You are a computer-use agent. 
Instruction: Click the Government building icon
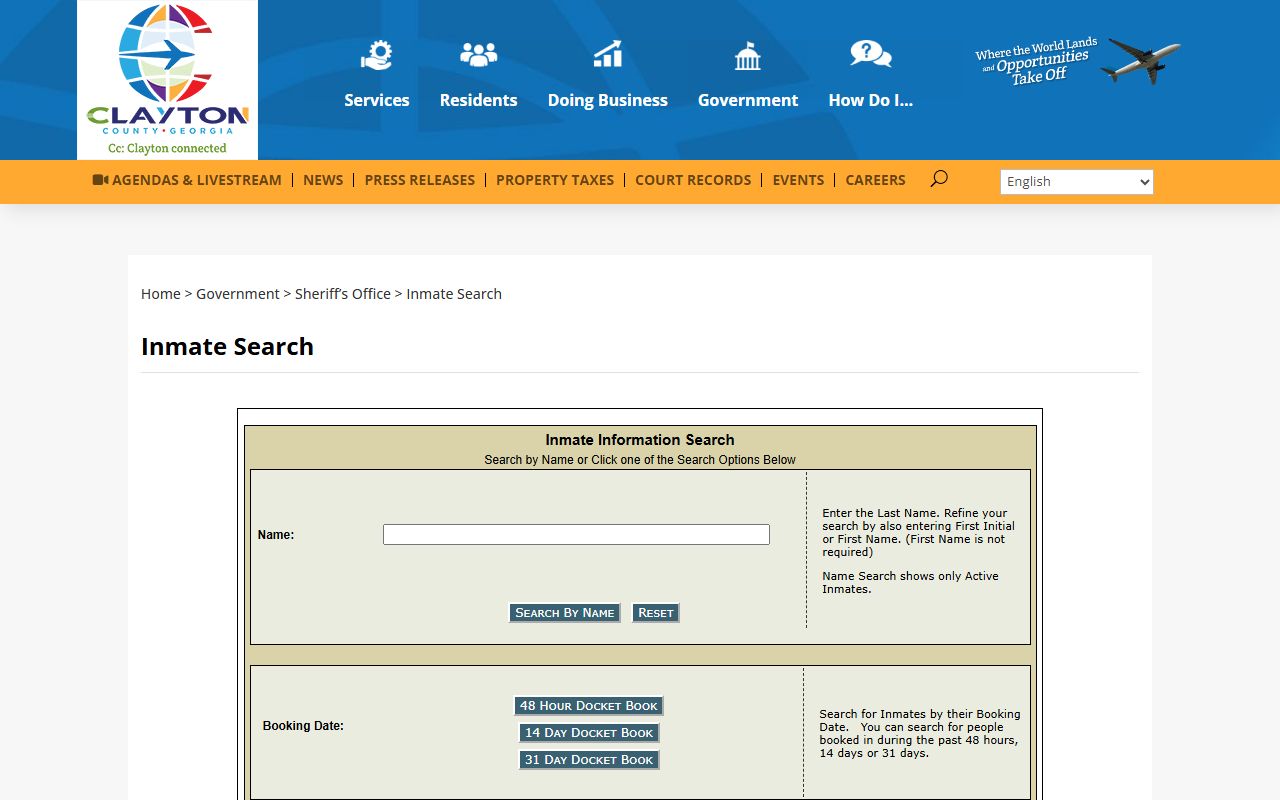[x=747, y=56]
